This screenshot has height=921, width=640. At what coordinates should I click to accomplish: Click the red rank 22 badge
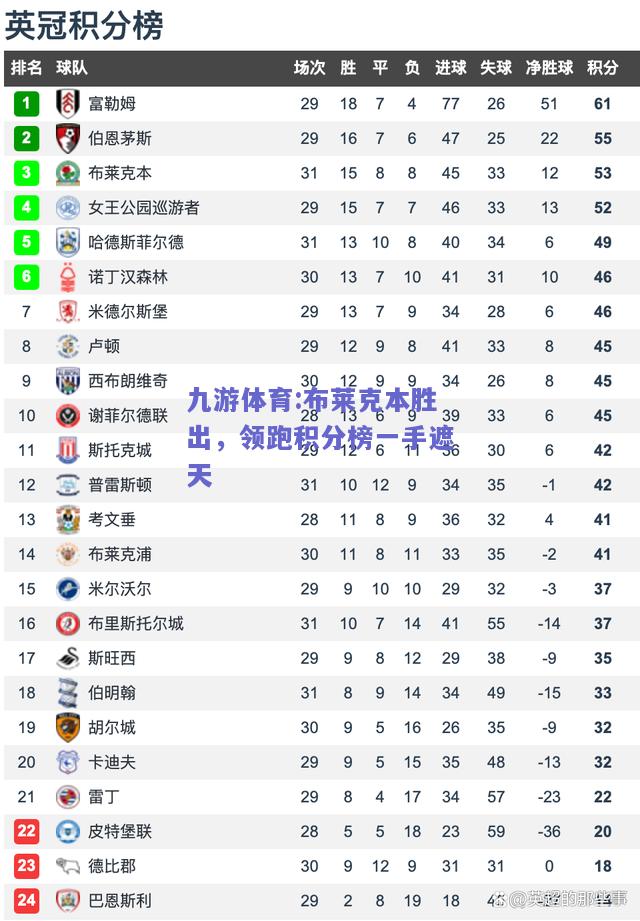[26, 831]
